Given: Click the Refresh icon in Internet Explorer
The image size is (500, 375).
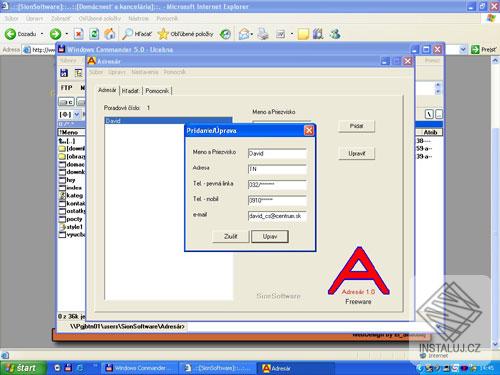Looking at the screenshot, I should point(94,34).
